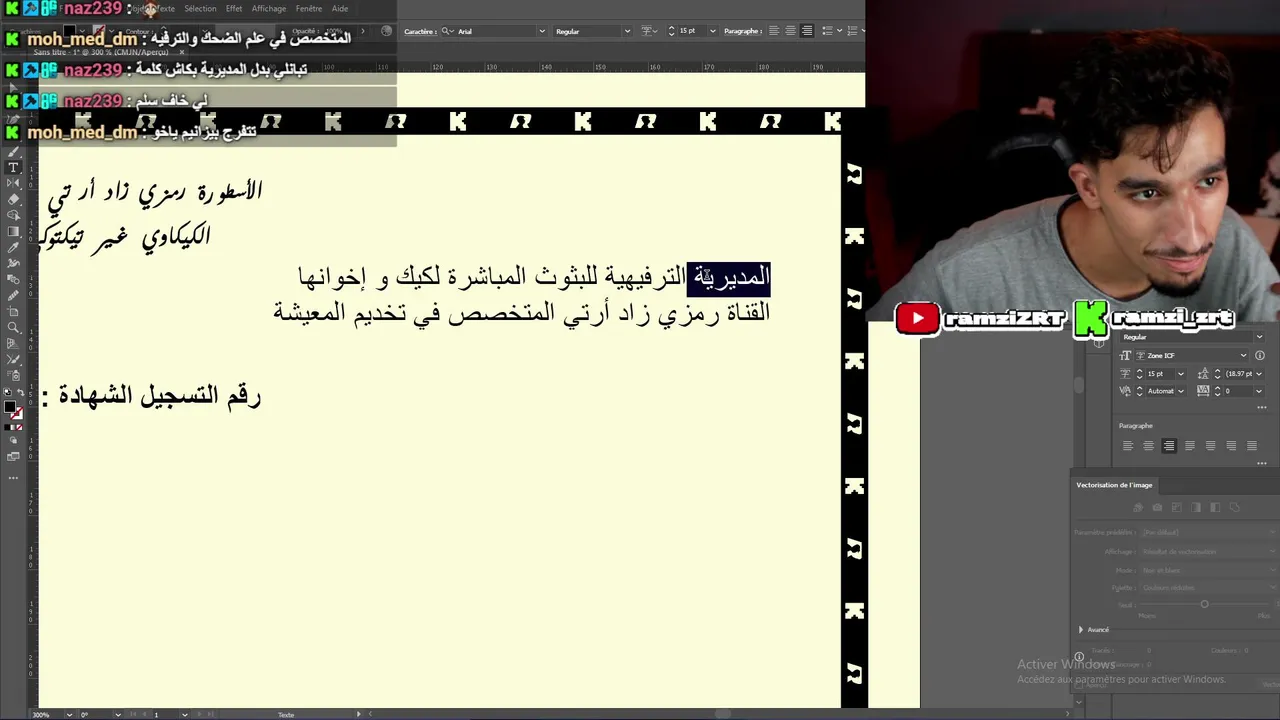Image resolution: width=1280 pixels, height=720 pixels.
Task: Center paragraph in top control bar
Action: pos(790,31)
